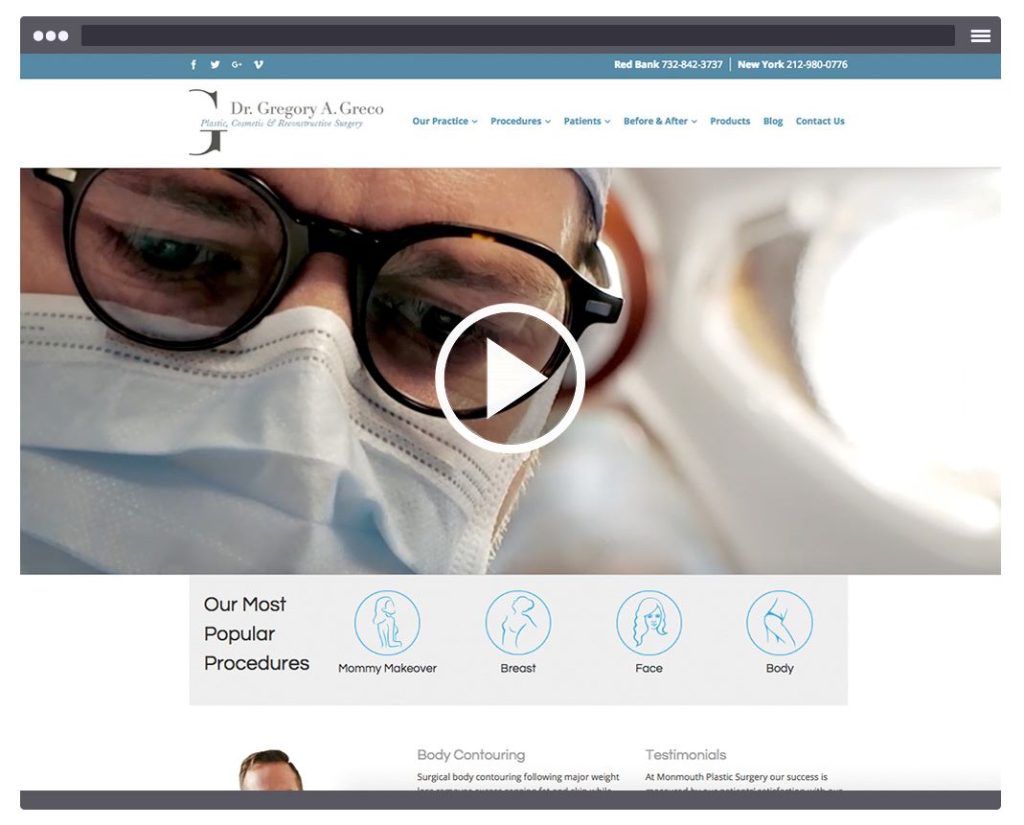Viewport: 1024px width, 825px height.
Task: Open the Vimeo social icon
Action: point(259,65)
